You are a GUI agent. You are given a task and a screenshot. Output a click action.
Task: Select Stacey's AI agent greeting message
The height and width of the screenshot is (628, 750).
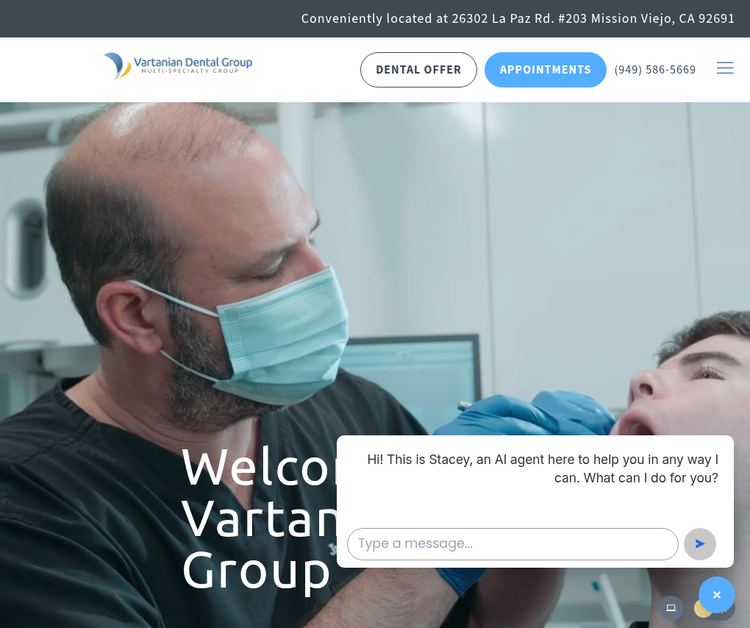(542, 469)
